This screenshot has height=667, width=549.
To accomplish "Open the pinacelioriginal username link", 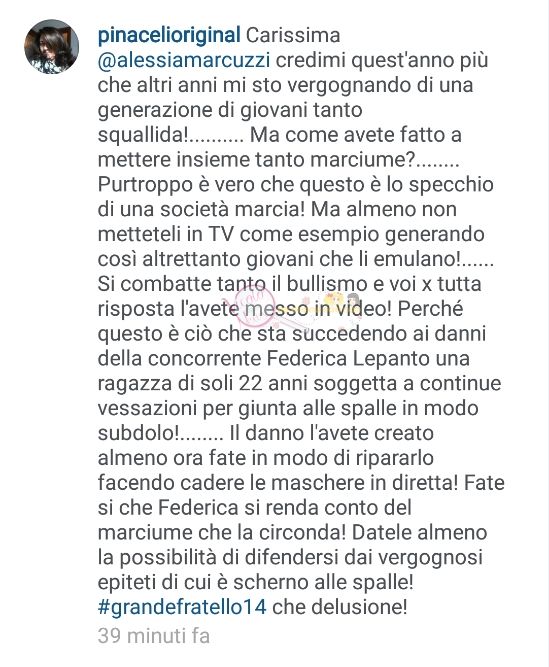I will pyautogui.click(x=169, y=36).
